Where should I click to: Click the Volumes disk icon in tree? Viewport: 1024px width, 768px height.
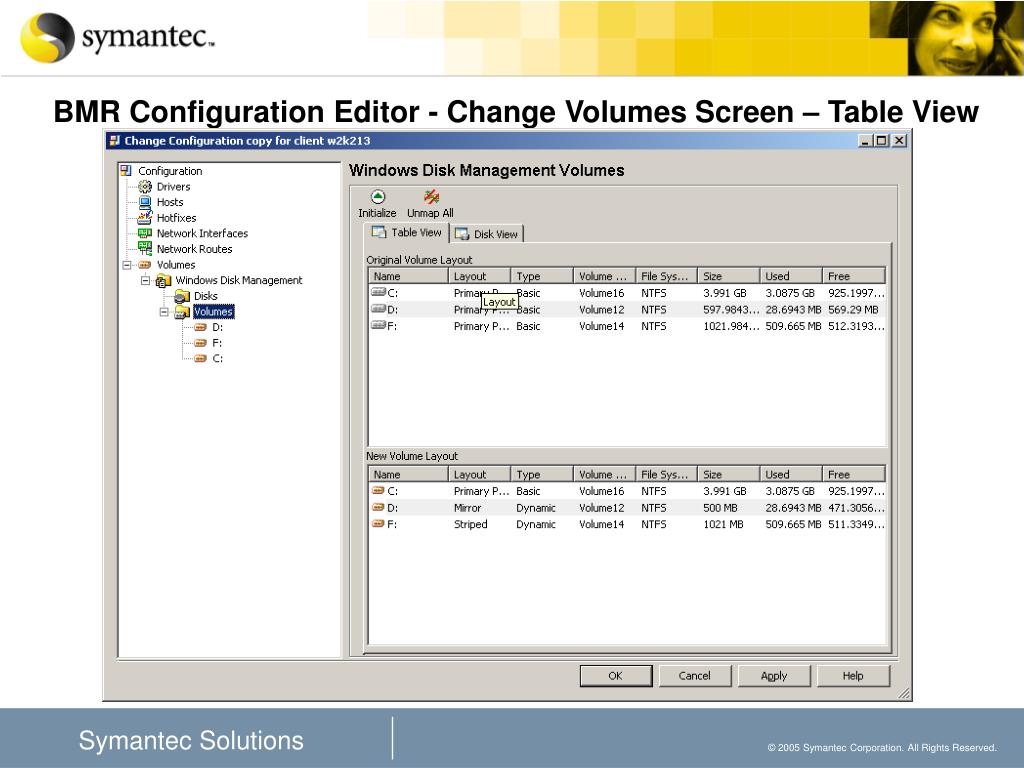point(145,264)
